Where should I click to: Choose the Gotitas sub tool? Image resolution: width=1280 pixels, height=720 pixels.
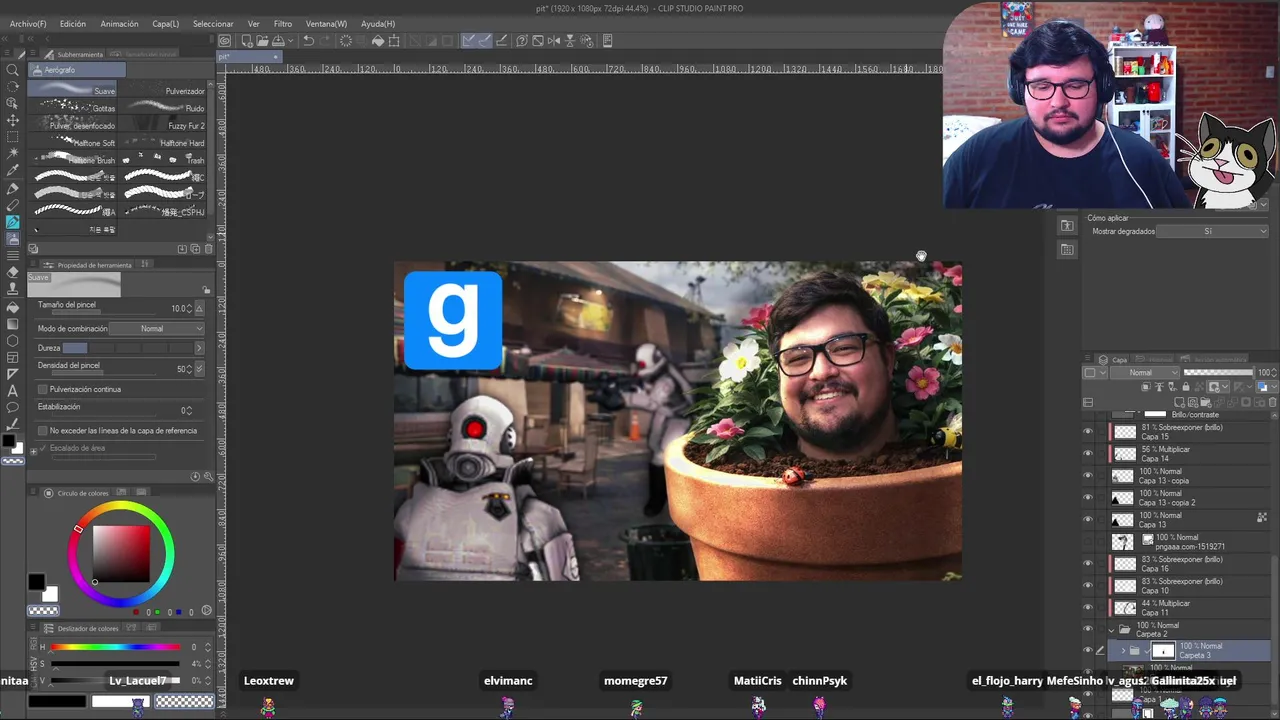point(73,107)
